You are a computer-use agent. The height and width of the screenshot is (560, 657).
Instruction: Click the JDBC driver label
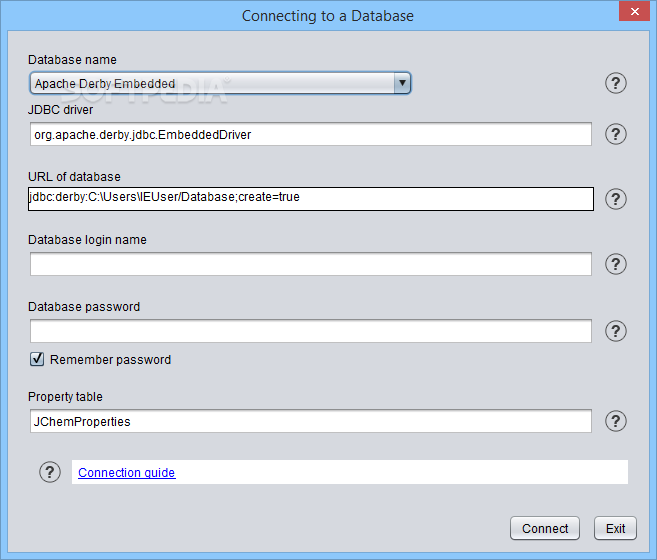click(x=60, y=110)
